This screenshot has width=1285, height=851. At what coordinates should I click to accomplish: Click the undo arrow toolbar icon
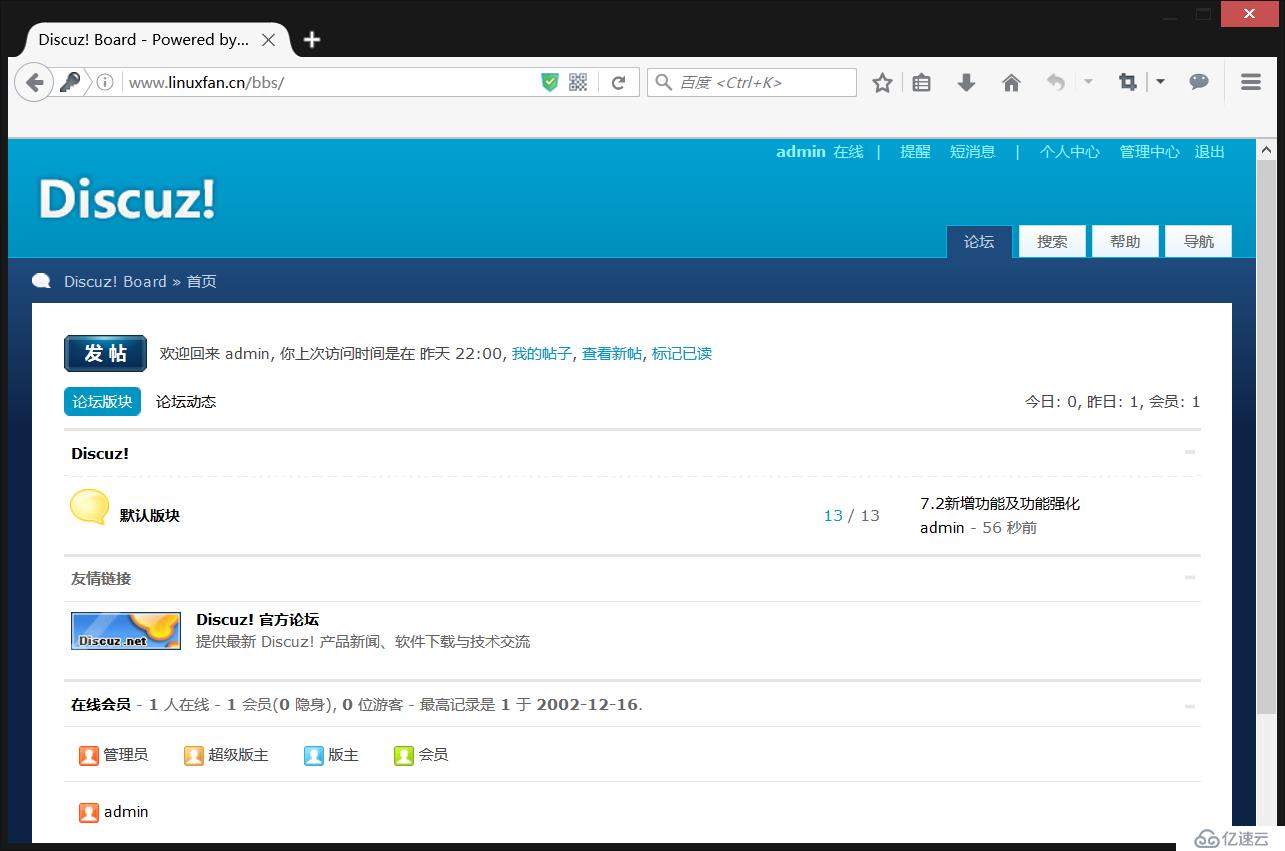click(1055, 82)
